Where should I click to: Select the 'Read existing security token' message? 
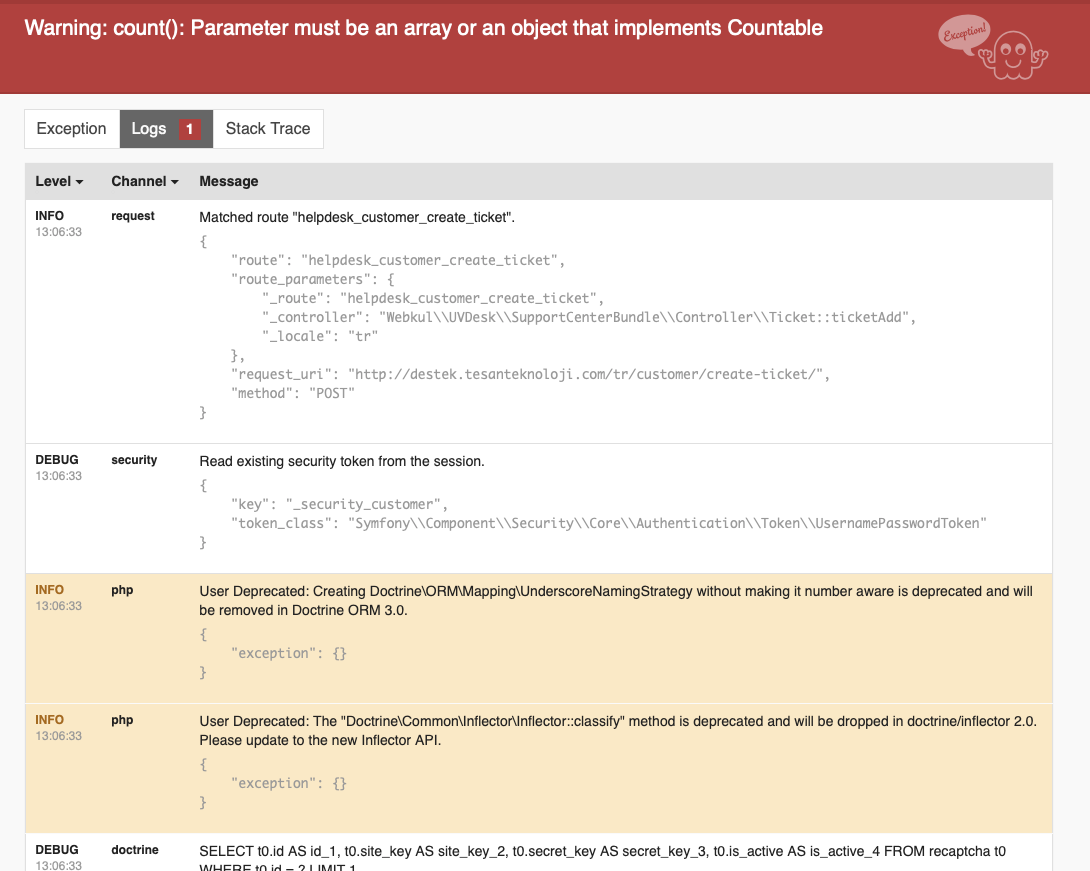click(x=342, y=461)
